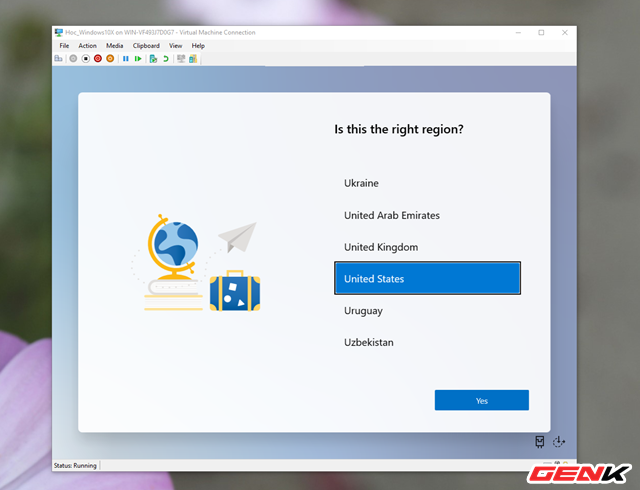The image size is (640, 490).
Task: Open the Clipboard menu
Action: [x=146, y=46]
